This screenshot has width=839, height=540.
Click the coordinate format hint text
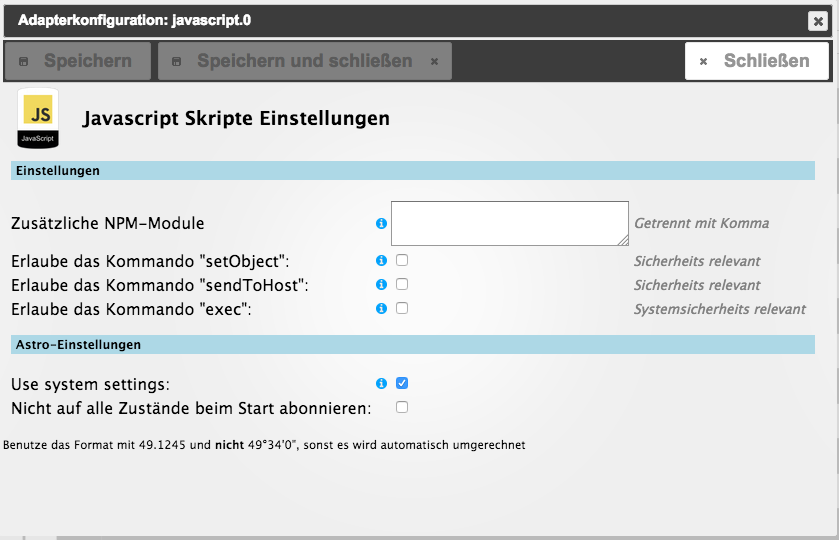pos(264,445)
